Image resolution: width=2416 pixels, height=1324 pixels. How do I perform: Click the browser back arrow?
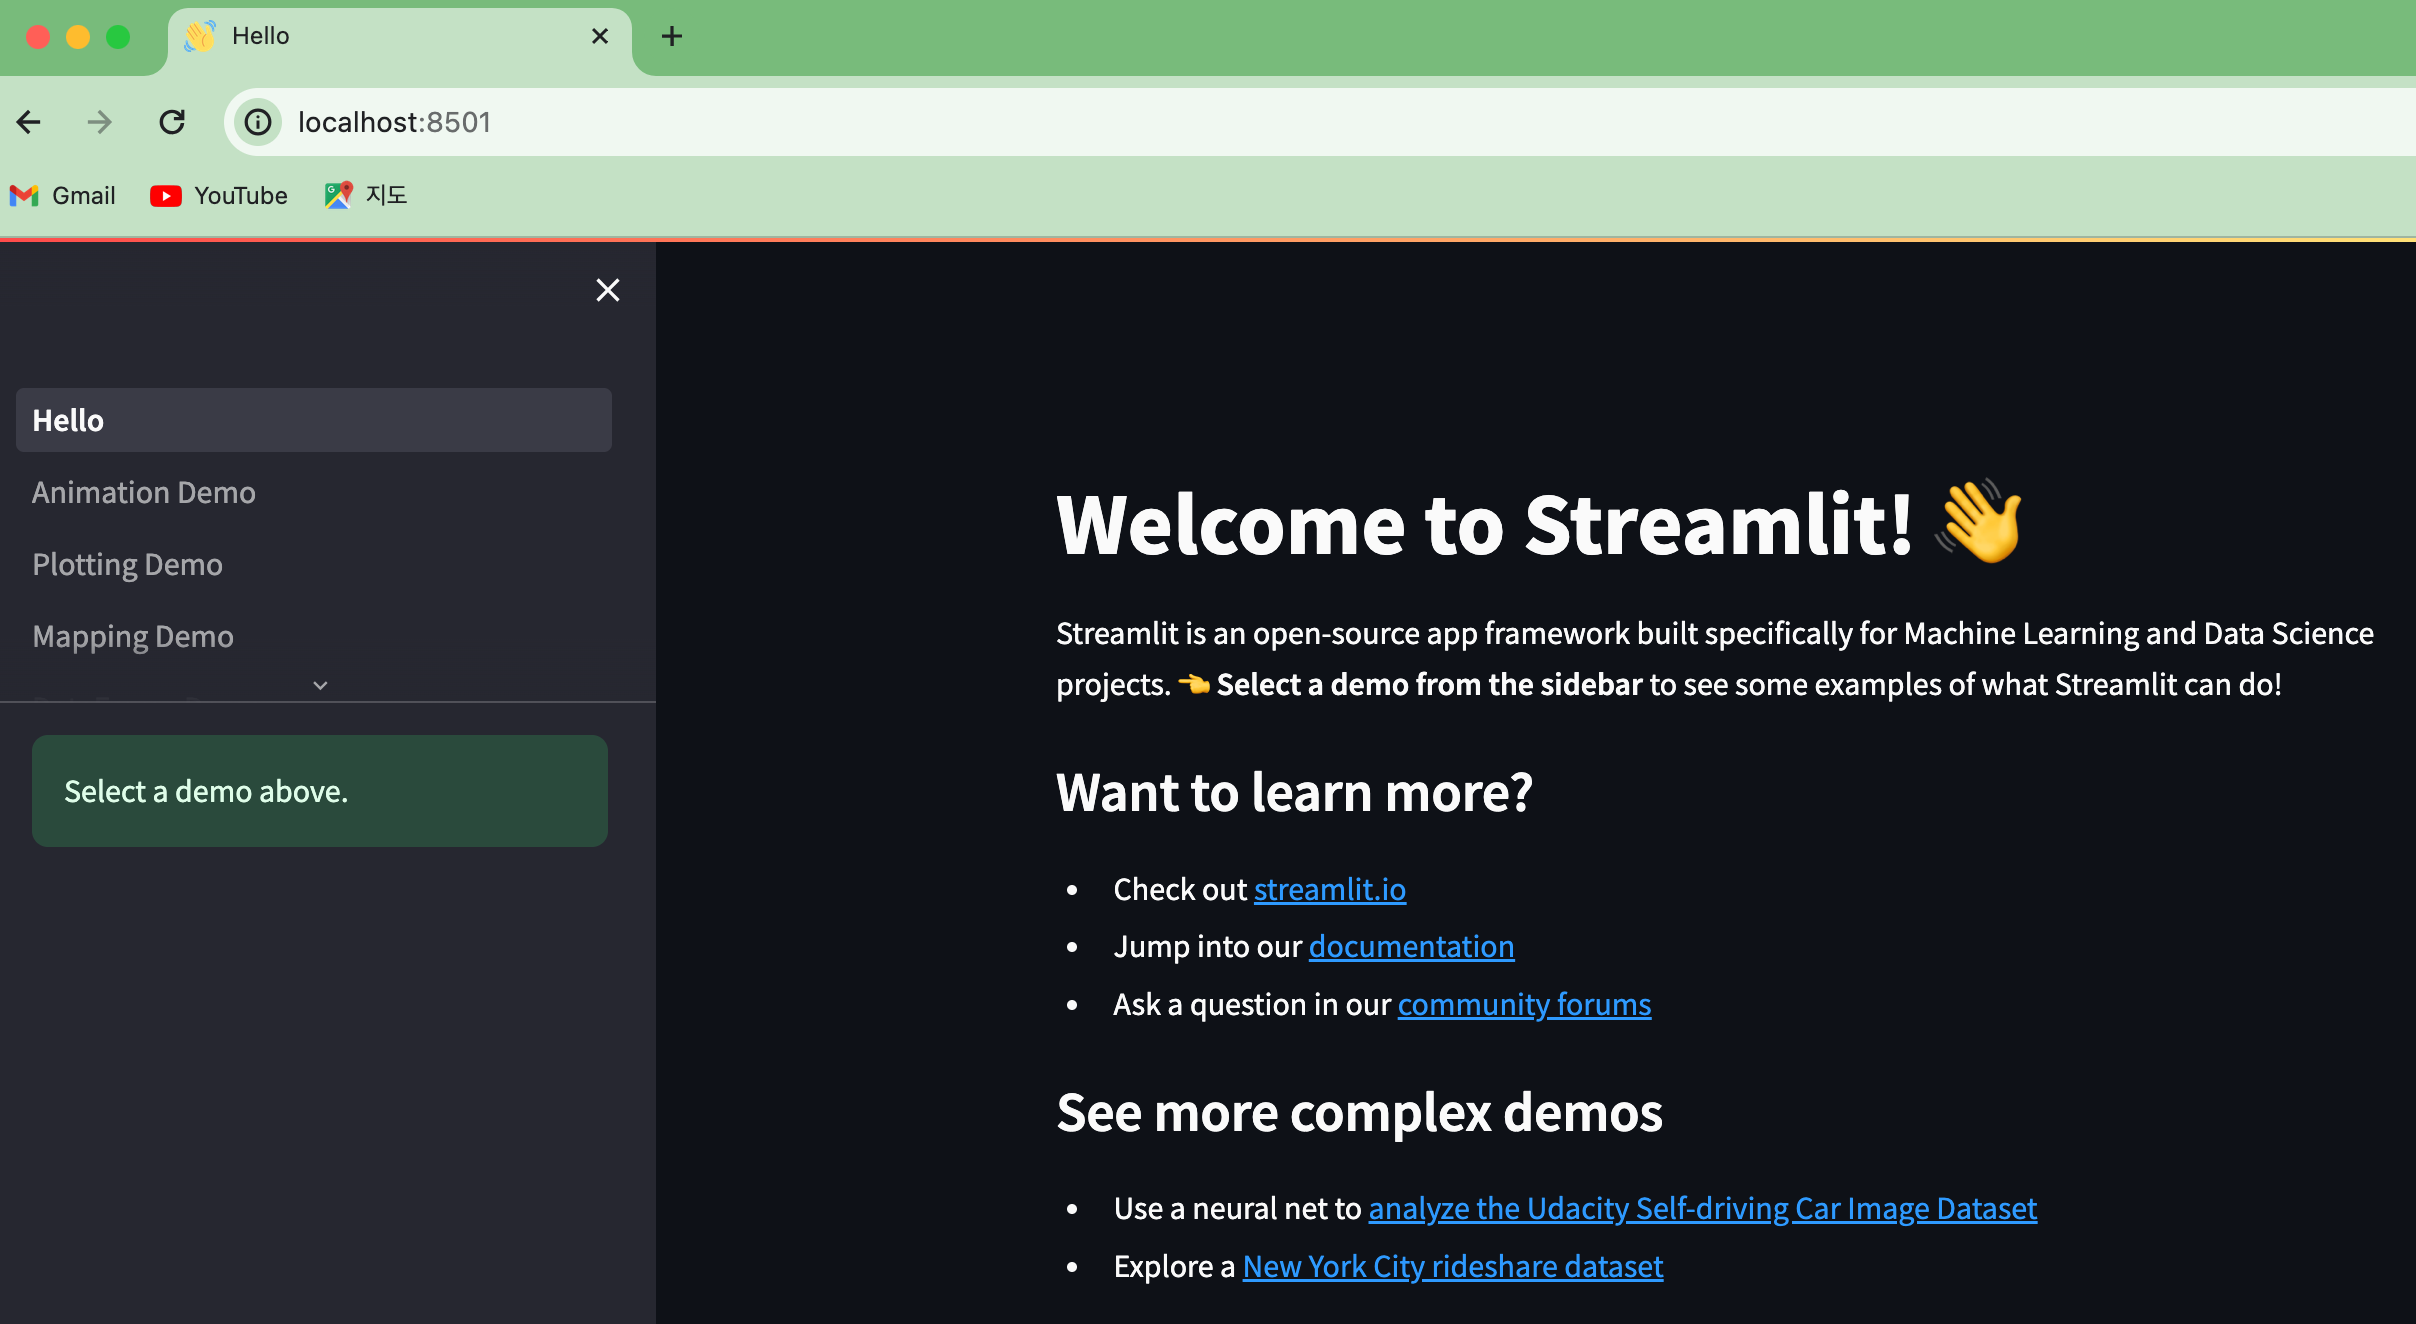click(29, 122)
